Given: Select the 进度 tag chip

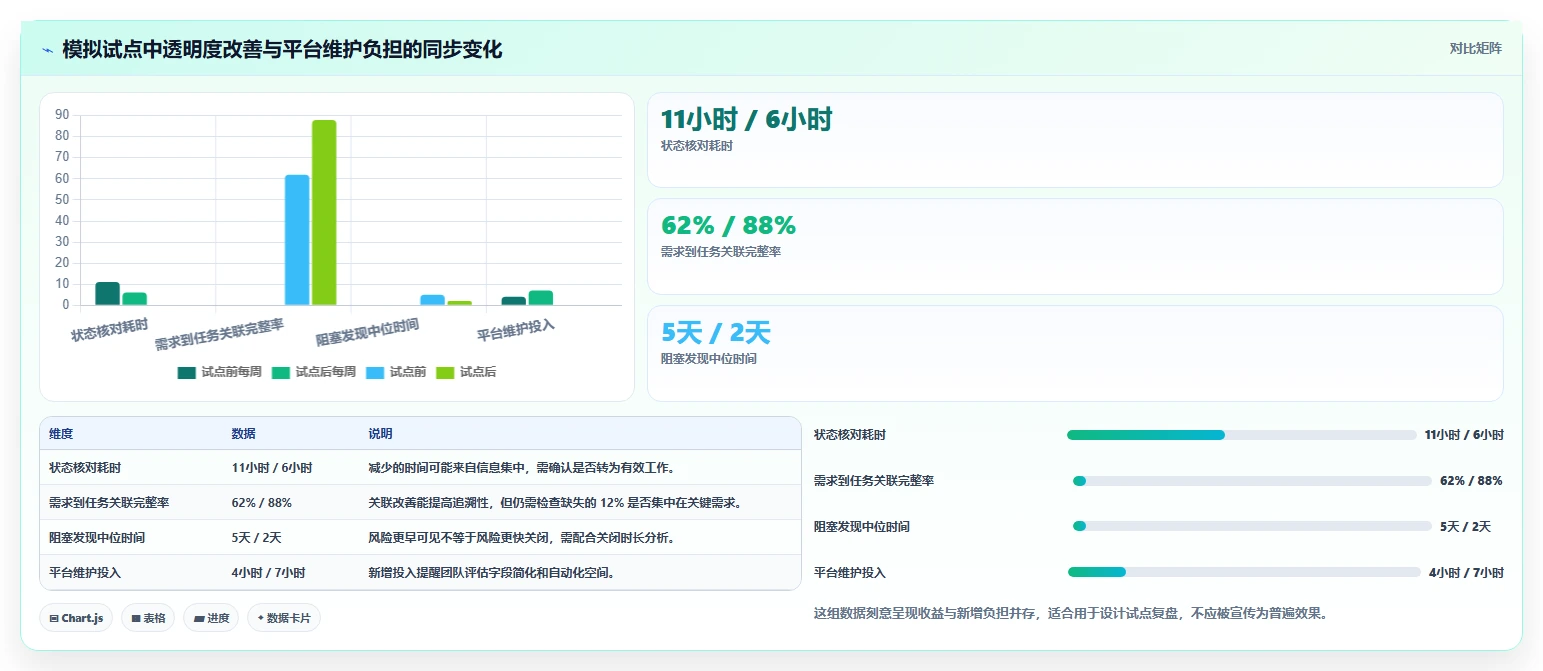Looking at the screenshot, I should click(211, 618).
